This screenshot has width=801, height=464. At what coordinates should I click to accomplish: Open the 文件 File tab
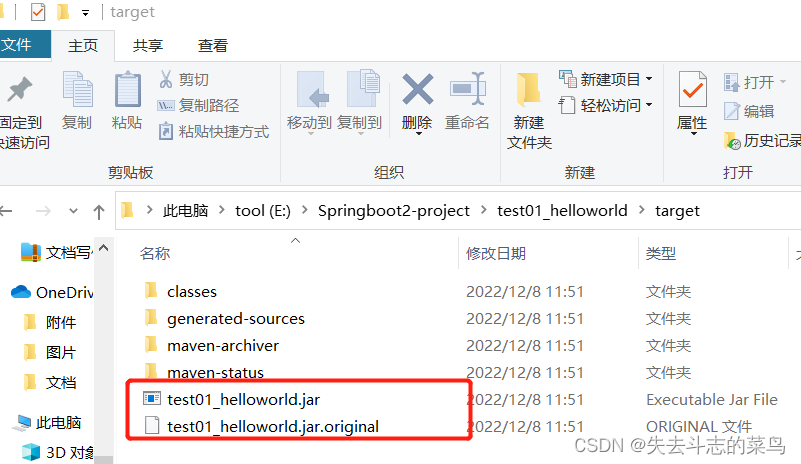tap(25, 44)
